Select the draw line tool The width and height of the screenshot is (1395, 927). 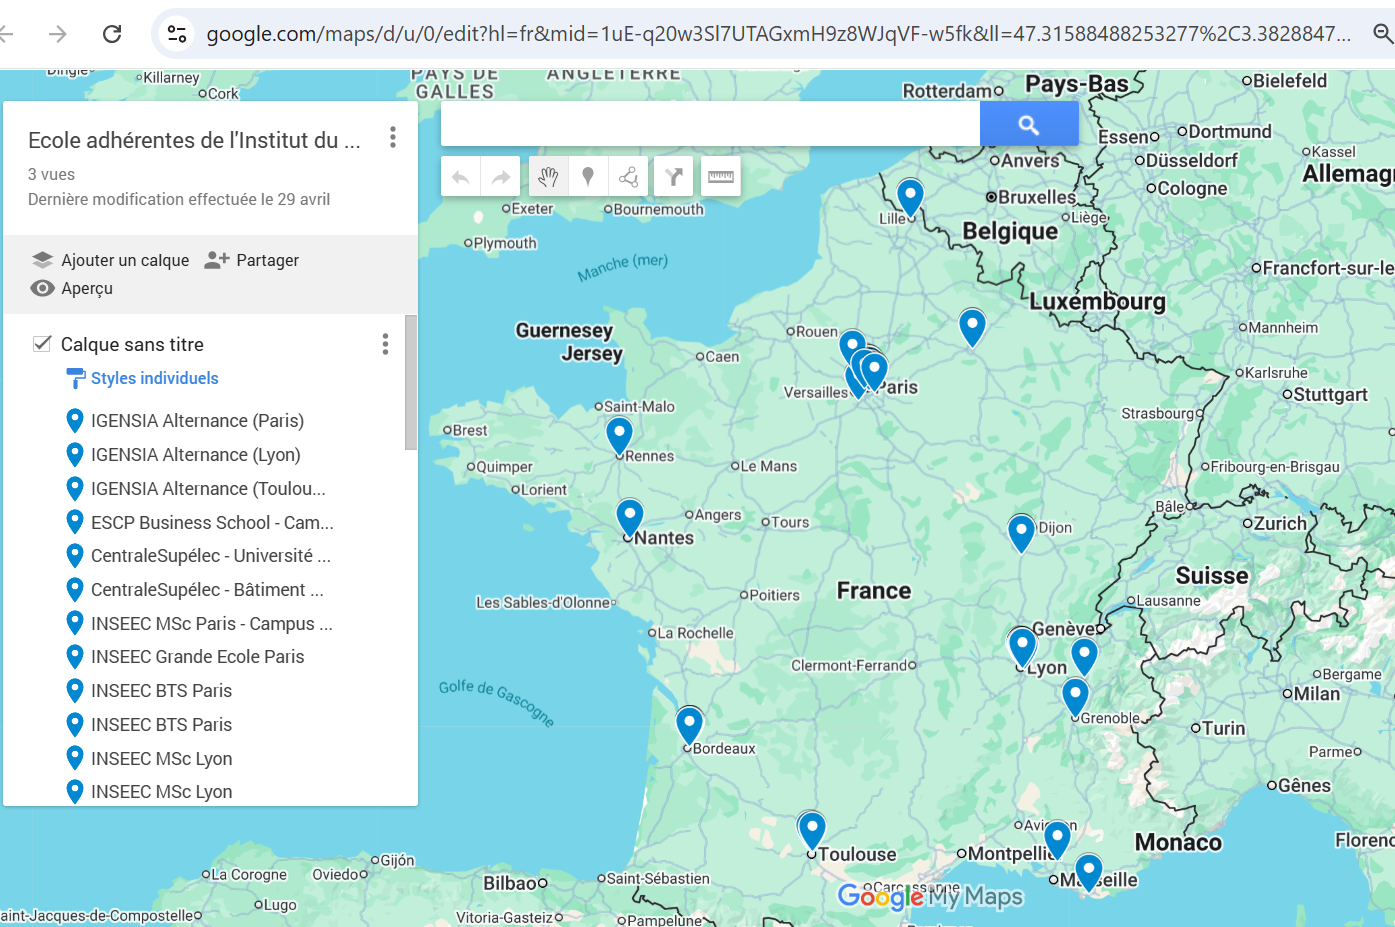click(628, 177)
